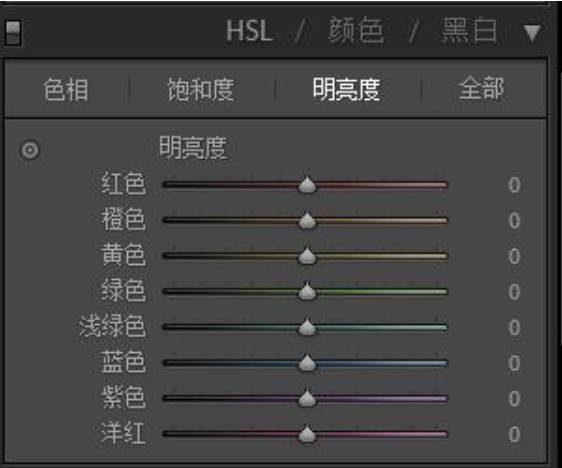This screenshot has width=562, height=468.
Task: Show 全部 HSL adjustments tab
Action: tap(481, 88)
